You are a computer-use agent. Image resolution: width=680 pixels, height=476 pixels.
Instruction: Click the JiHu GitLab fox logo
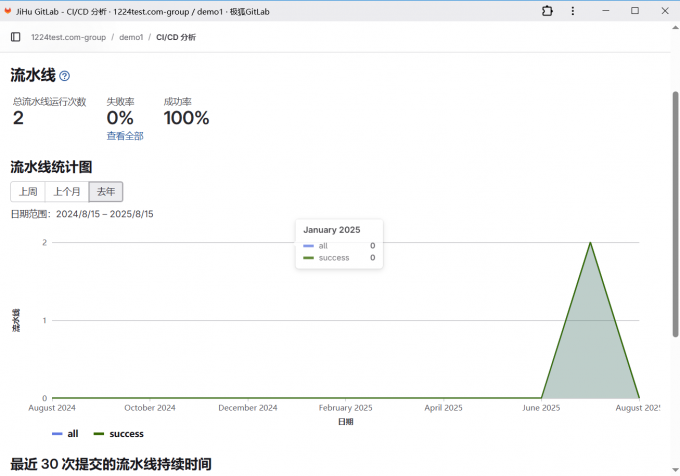coord(9,10)
